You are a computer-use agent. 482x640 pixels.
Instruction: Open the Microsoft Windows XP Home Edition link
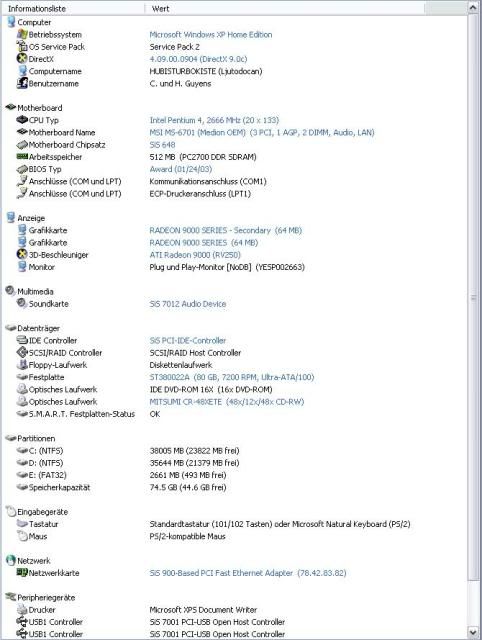[211, 35]
